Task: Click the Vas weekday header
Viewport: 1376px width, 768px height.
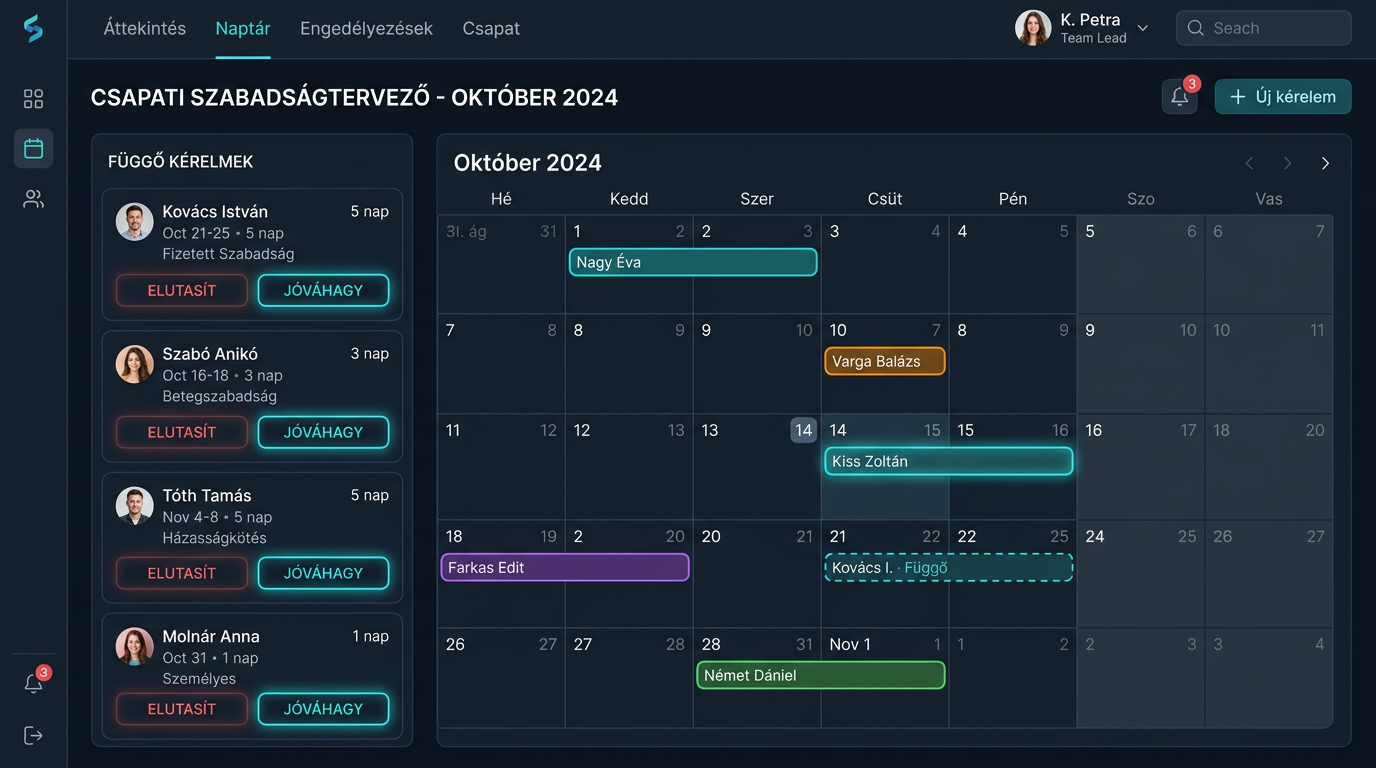Action: click(x=1269, y=199)
